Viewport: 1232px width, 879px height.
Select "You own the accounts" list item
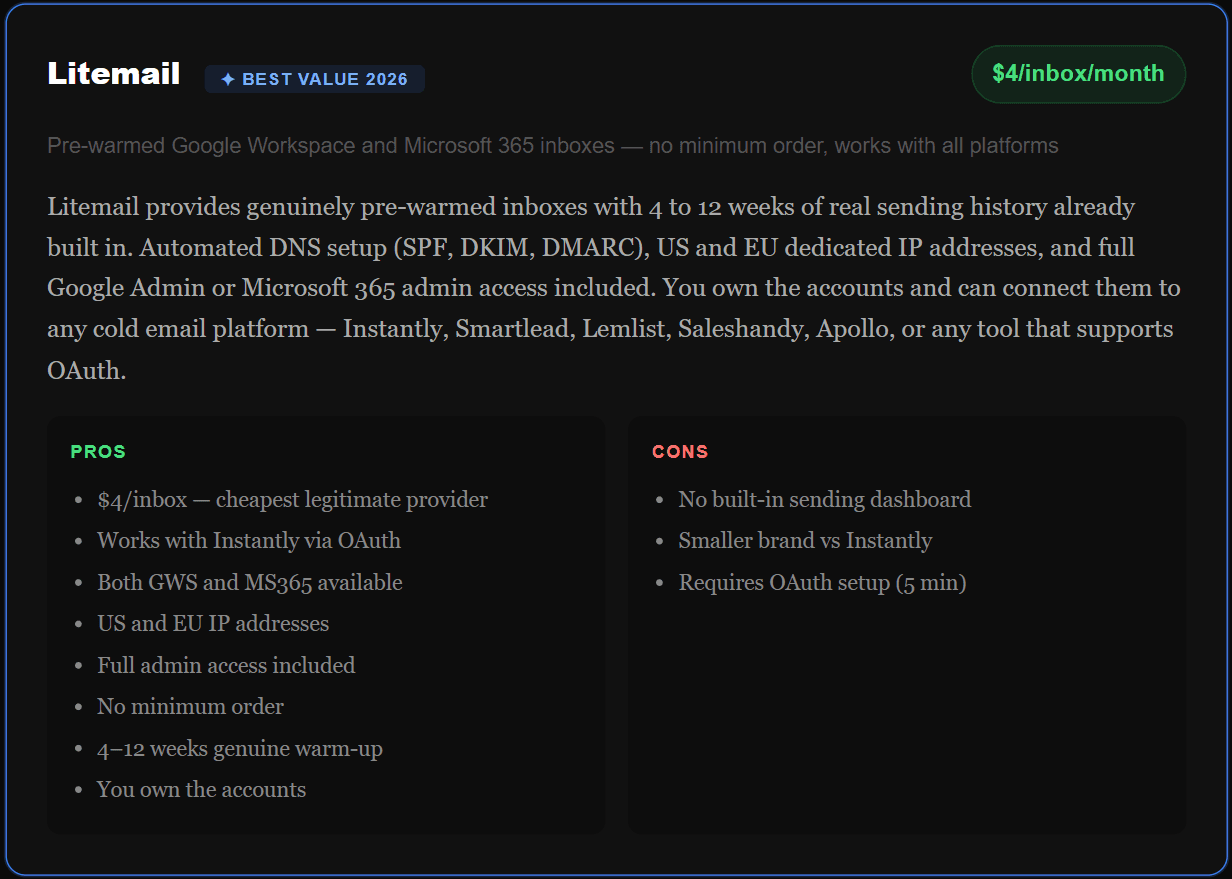[x=201, y=790]
